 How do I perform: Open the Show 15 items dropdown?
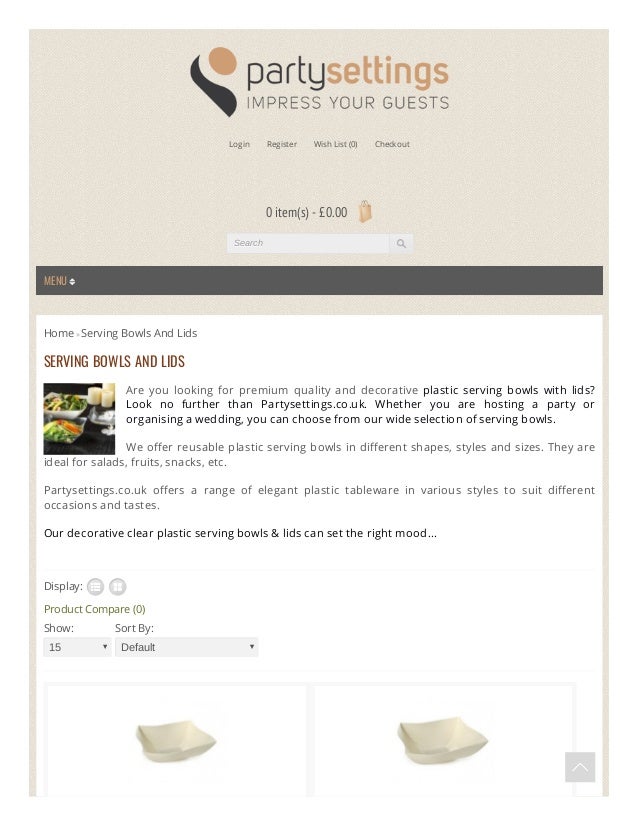pyautogui.click(x=77, y=647)
